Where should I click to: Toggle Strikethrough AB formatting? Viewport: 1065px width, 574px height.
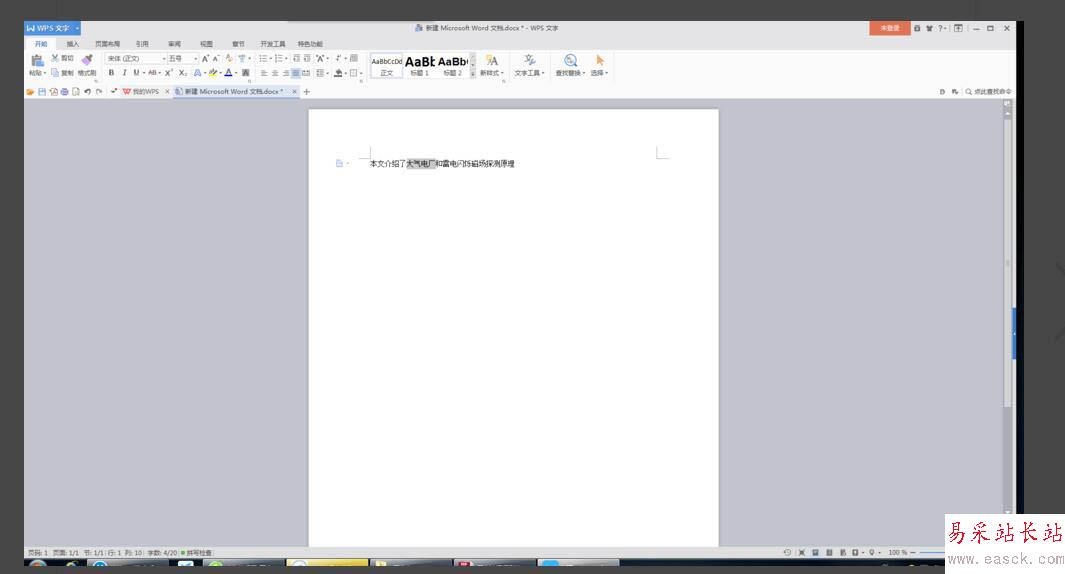[x=153, y=73]
